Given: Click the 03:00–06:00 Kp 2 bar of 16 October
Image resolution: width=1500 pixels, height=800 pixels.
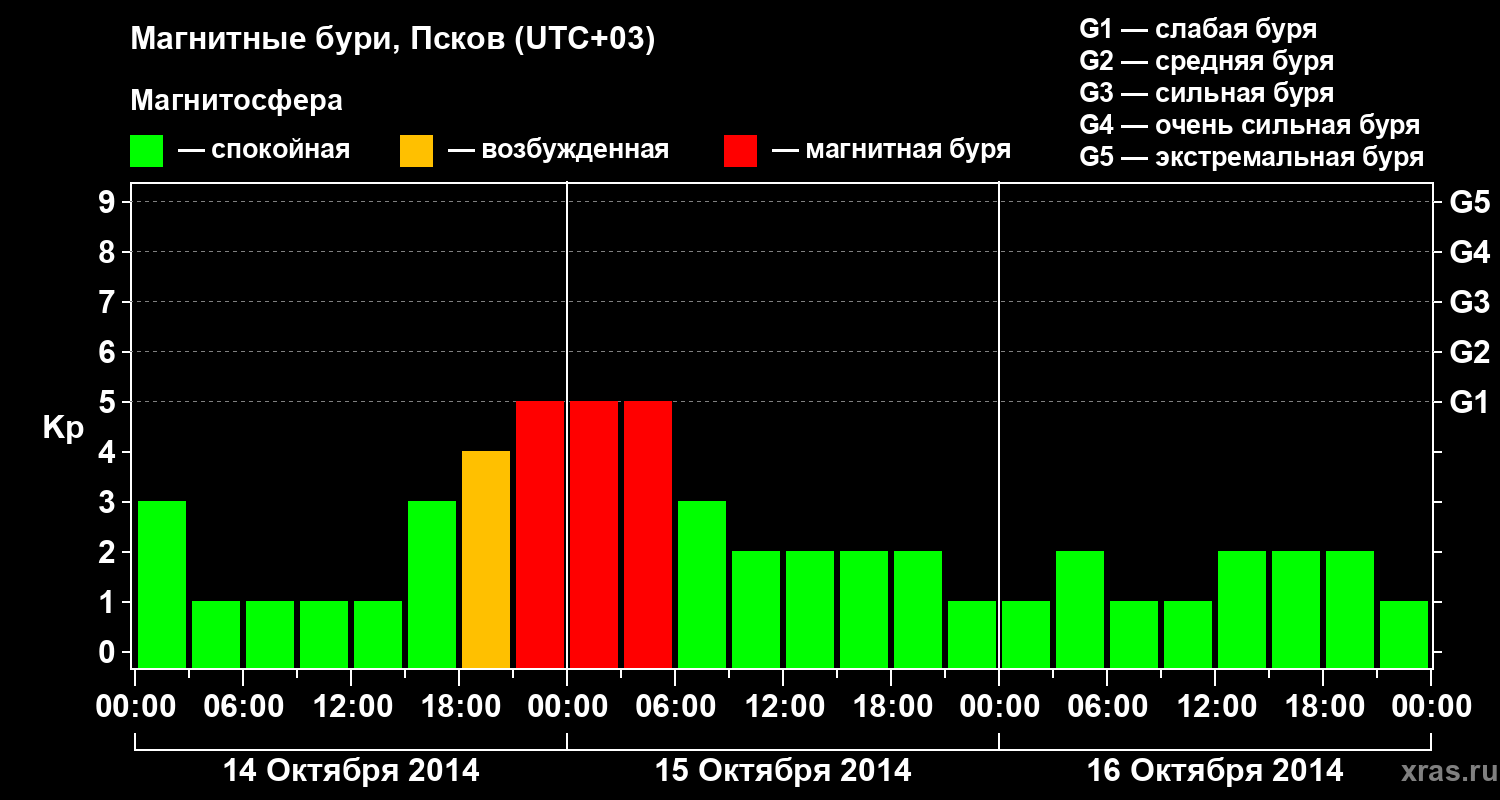Looking at the screenshot, I should [1080, 609].
